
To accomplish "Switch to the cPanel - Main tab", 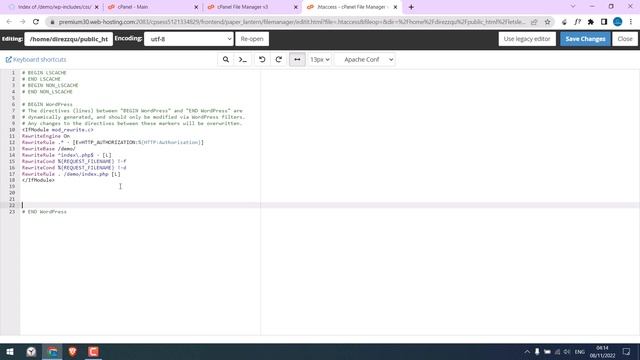I will 151,7.
